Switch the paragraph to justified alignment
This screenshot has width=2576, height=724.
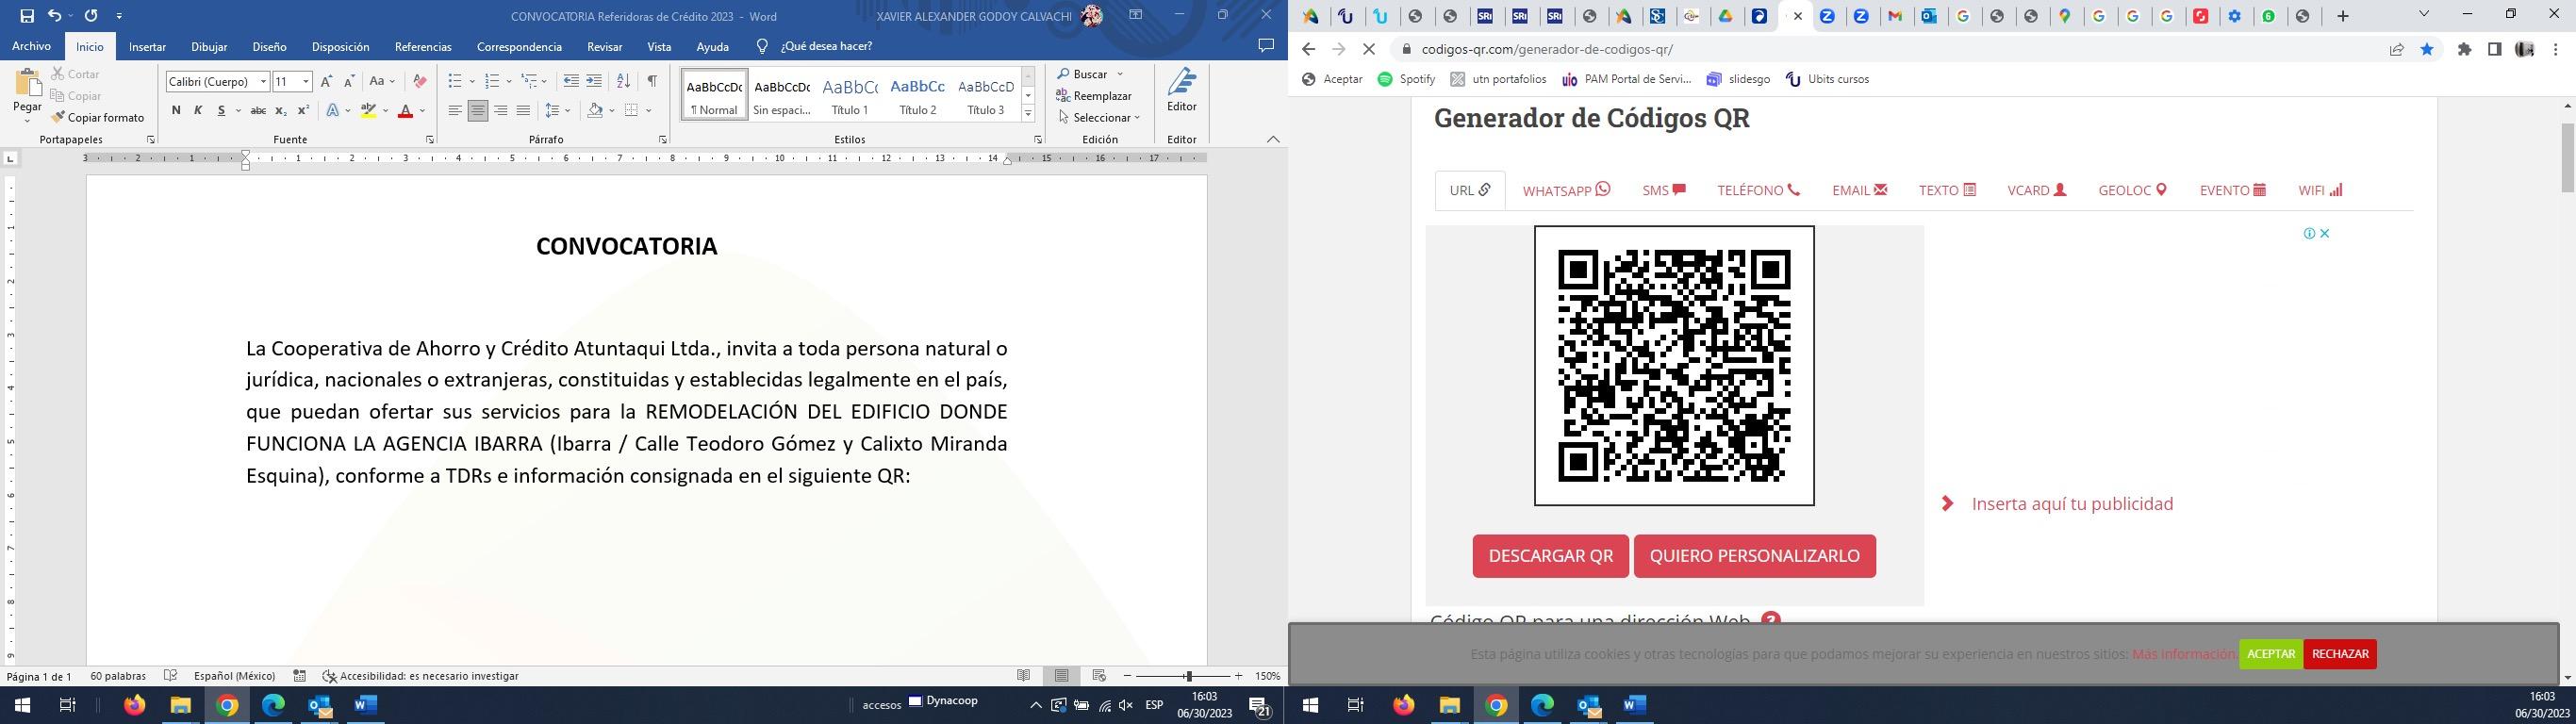[523, 110]
